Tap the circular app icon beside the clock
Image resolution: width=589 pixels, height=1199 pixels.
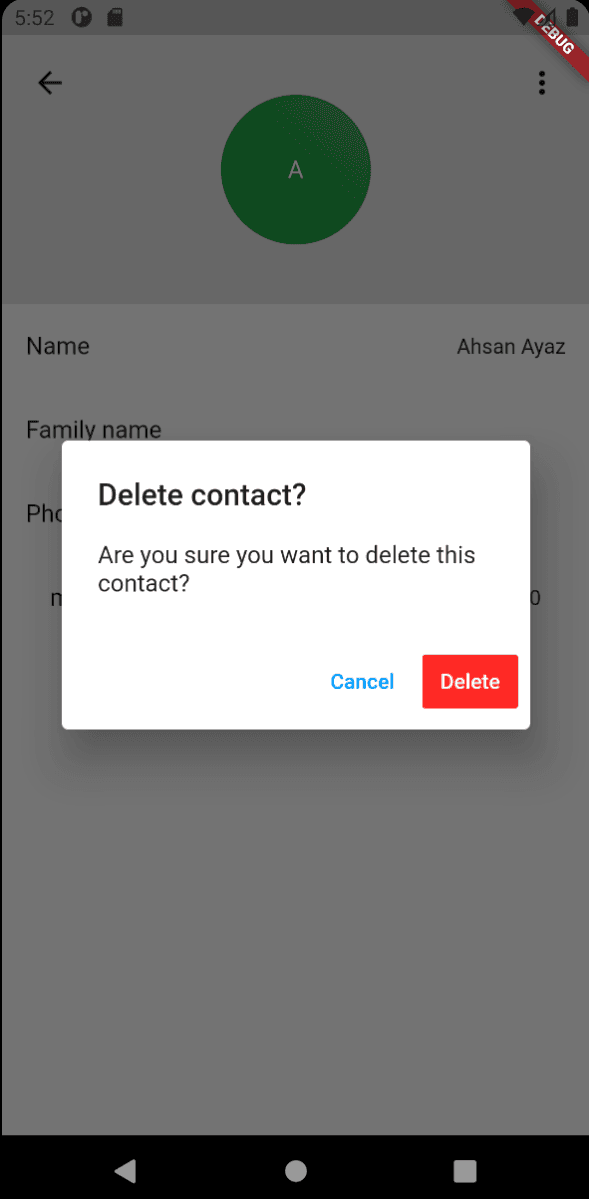[81, 18]
